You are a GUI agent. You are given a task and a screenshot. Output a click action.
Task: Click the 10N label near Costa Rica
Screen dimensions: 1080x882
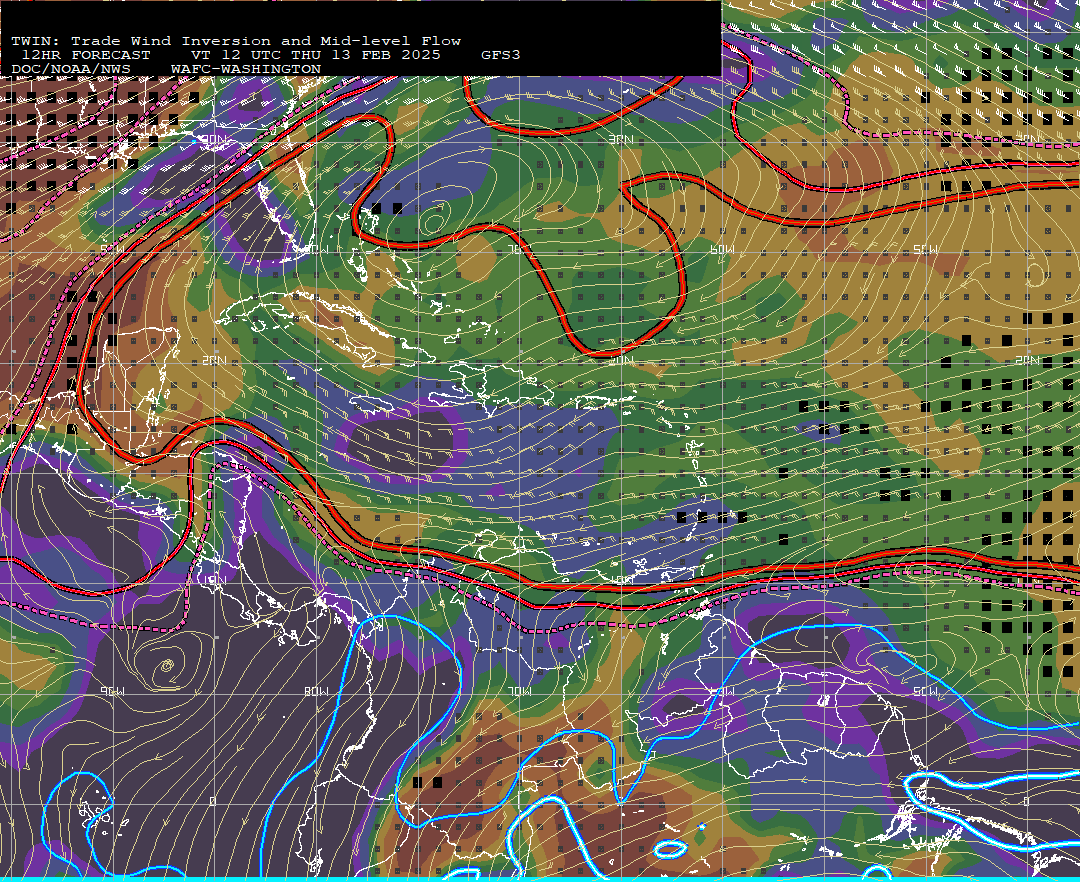pyautogui.click(x=214, y=580)
